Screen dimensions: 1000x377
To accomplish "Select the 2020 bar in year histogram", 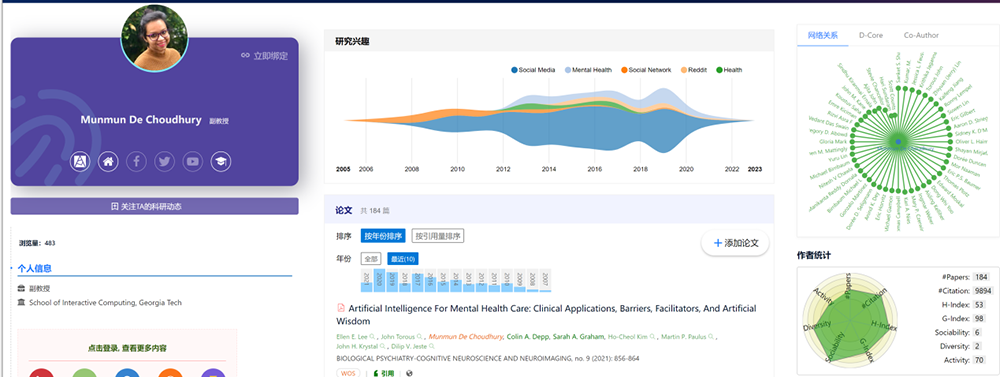I will (x=379, y=281).
